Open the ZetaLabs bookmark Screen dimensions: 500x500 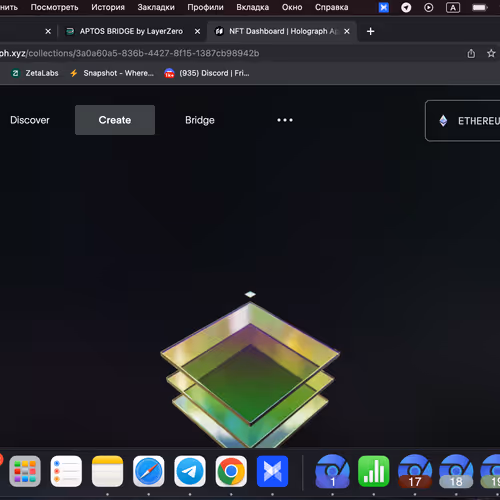point(35,73)
